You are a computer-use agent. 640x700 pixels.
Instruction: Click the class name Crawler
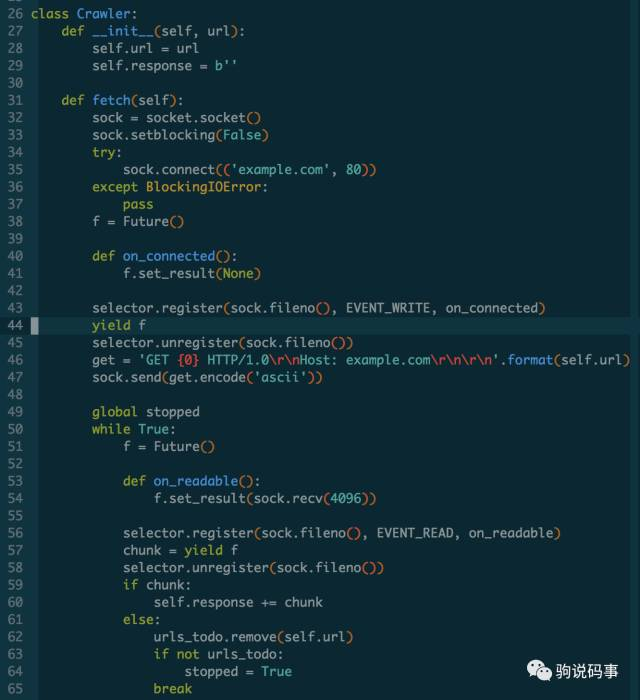click(104, 13)
